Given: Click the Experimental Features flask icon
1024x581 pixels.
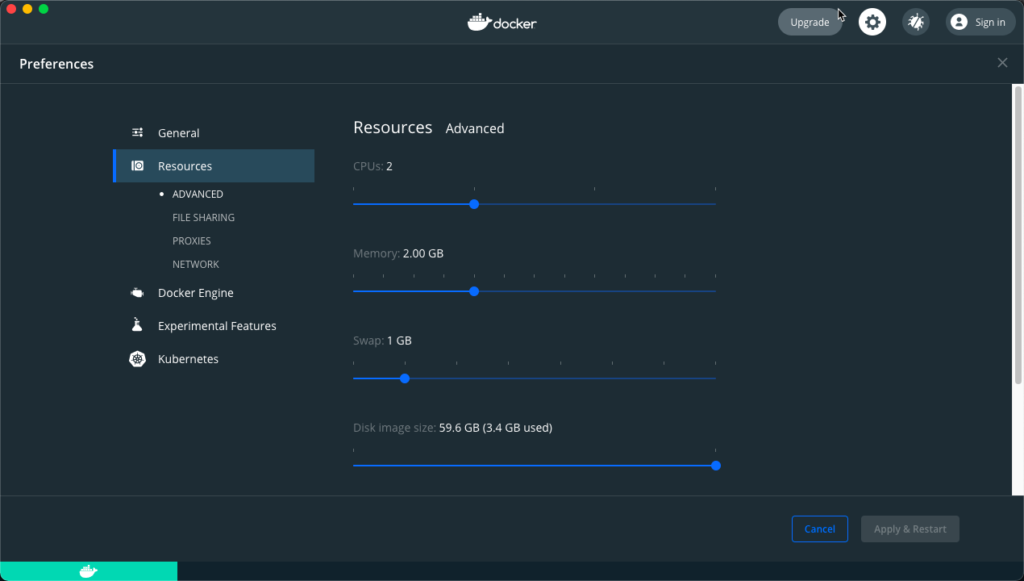Looking at the screenshot, I should pos(137,325).
